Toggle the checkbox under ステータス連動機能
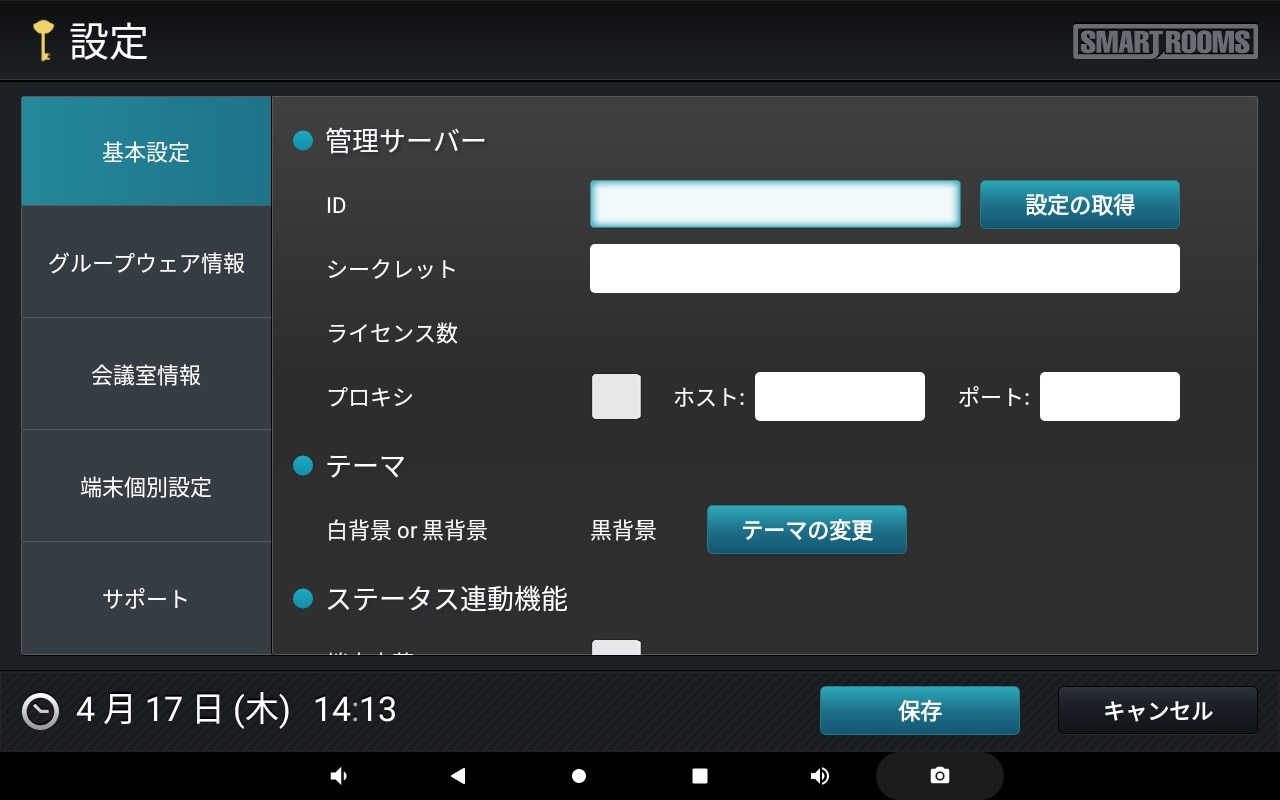Image resolution: width=1280 pixels, height=800 pixels. click(616, 648)
